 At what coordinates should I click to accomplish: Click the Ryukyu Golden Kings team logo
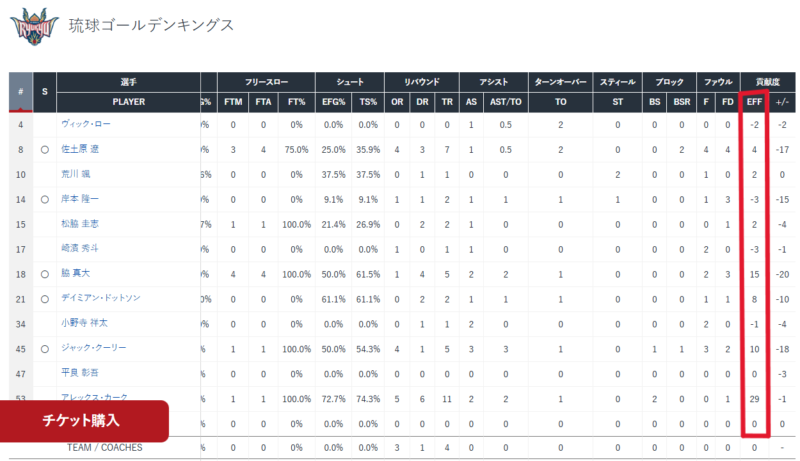(x=33, y=26)
